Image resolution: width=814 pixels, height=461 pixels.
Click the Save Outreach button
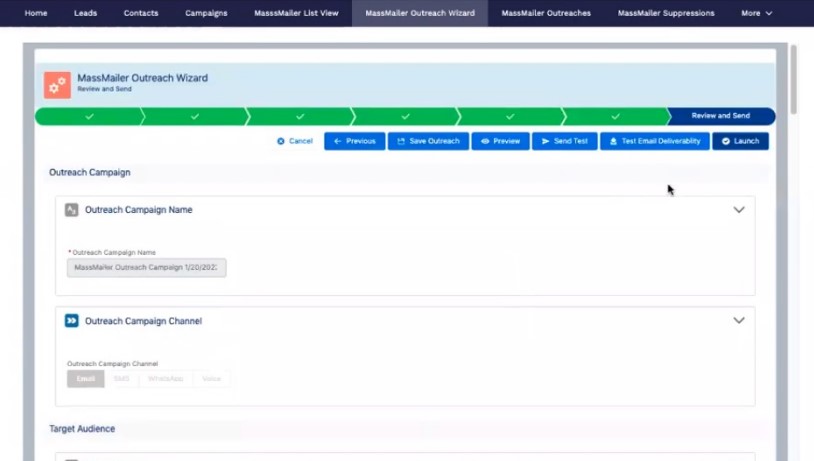pos(428,141)
